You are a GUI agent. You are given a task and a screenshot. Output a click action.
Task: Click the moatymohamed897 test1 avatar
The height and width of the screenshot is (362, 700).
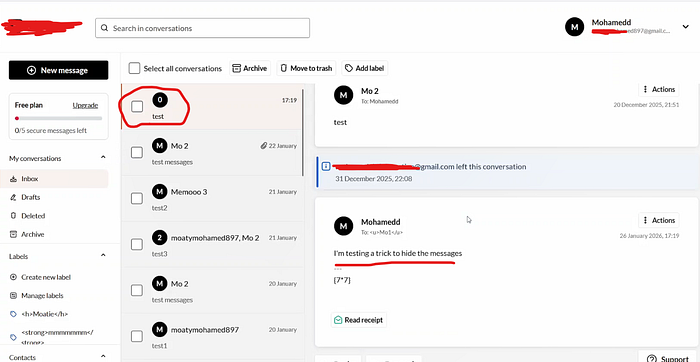tap(160, 330)
